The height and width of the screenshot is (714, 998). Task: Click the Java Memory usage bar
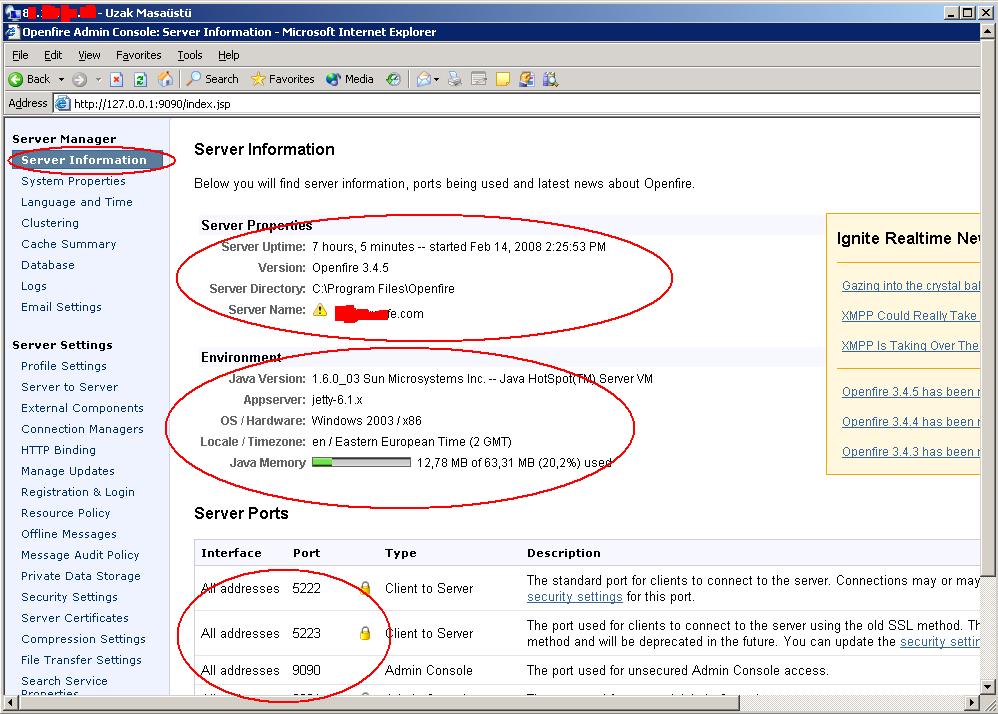pos(362,463)
